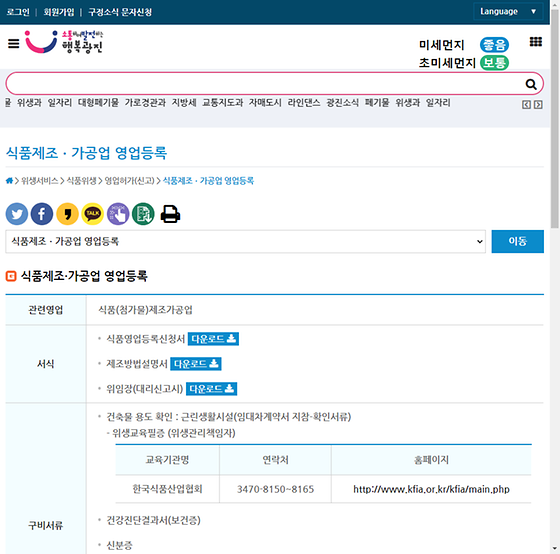
Task: Print this page
Action: click(170, 214)
